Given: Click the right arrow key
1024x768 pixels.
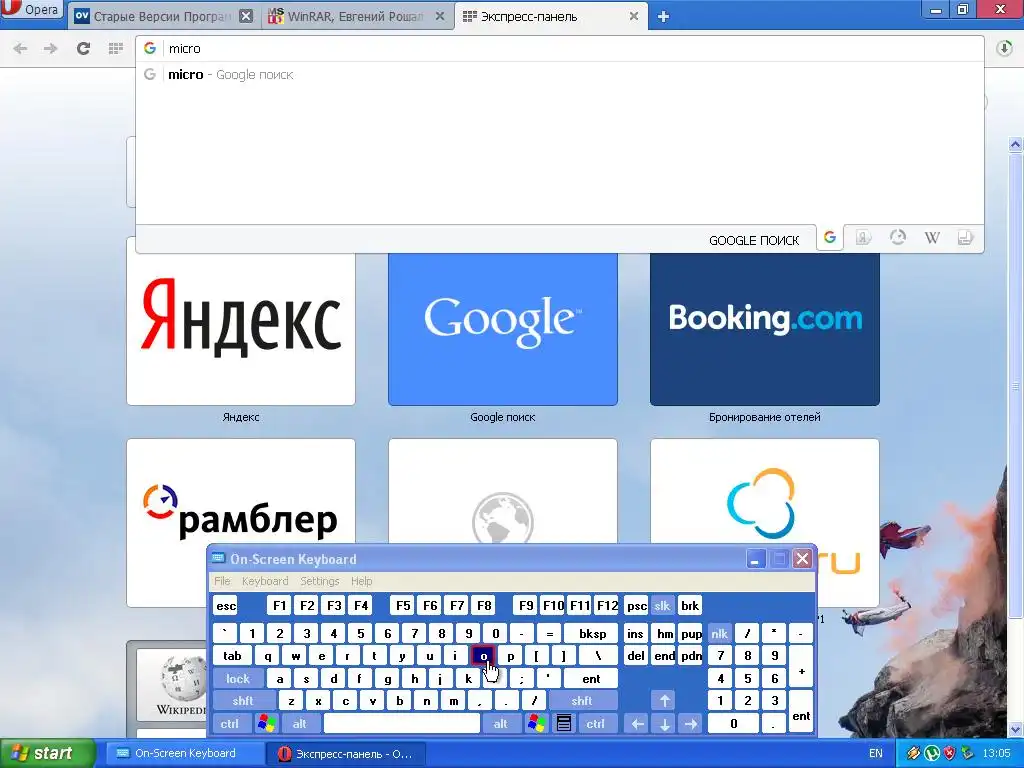Looking at the screenshot, I should point(691,724).
